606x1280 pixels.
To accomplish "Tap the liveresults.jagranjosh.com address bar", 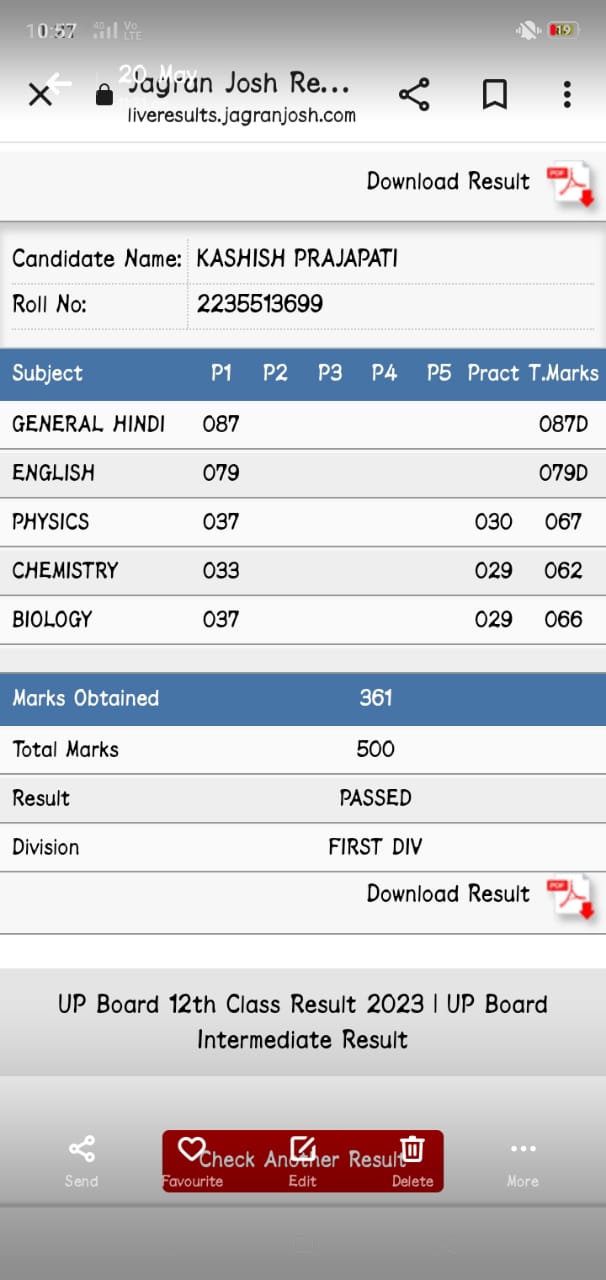I will (241, 115).
